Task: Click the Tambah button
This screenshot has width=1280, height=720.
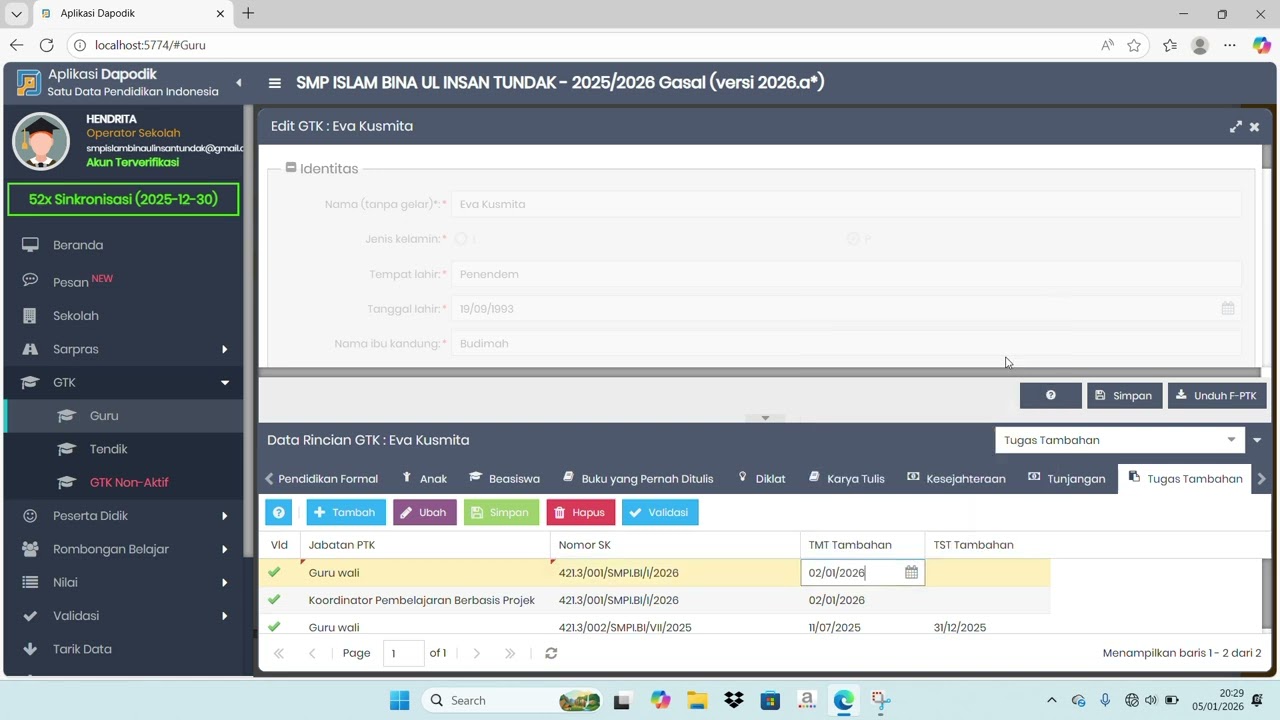Action: click(346, 512)
